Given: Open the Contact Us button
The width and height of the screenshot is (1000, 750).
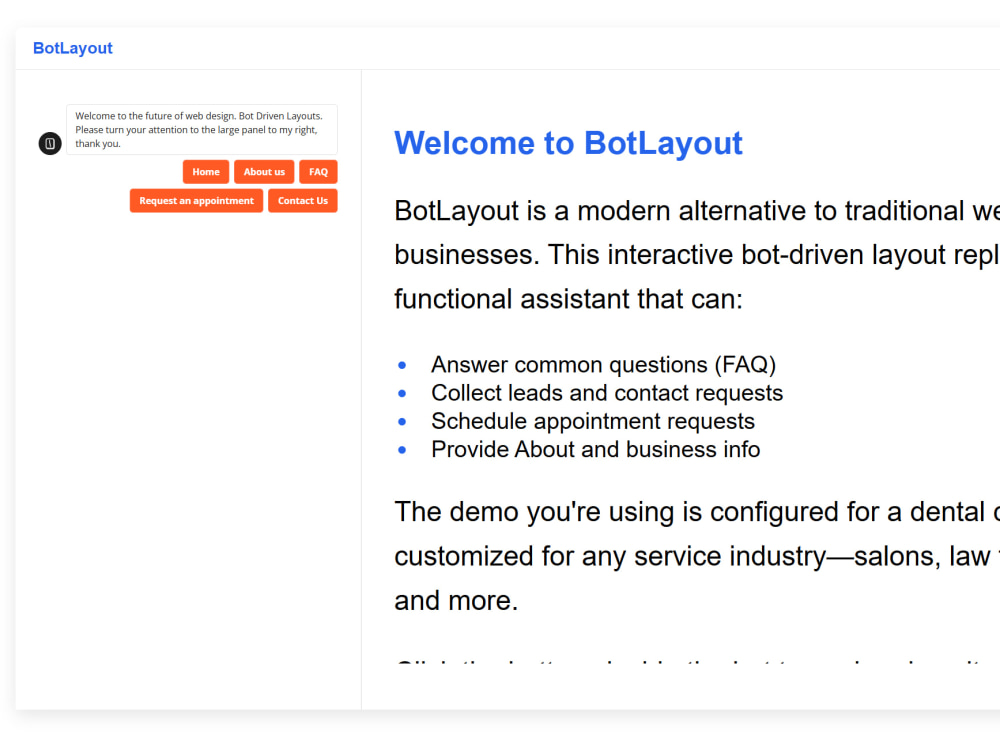Looking at the screenshot, I should click(303, 201).
